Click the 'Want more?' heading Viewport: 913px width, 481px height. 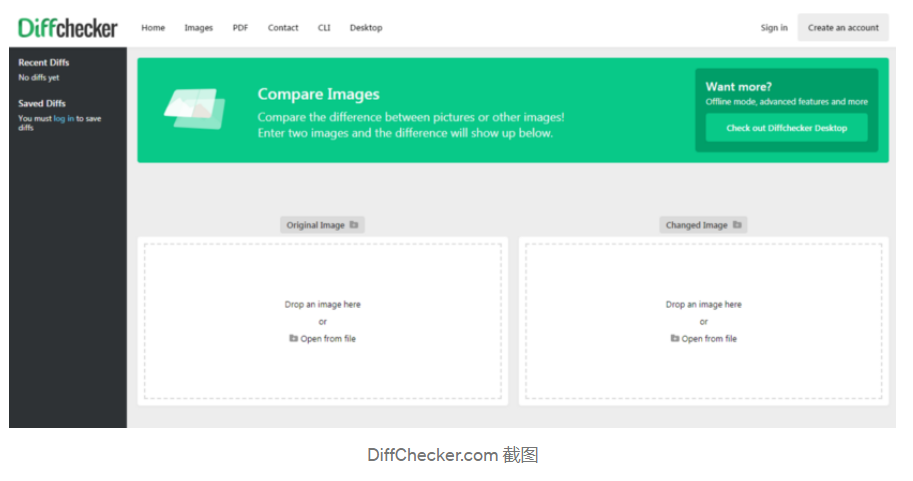tap(738, 87)
